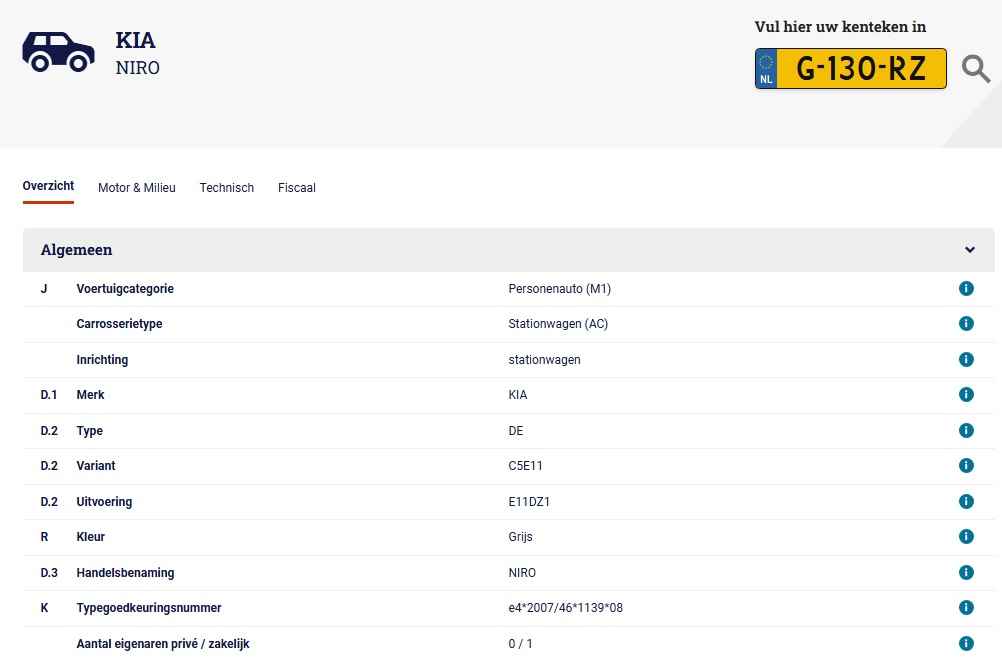Click the value 'NIRO' in Handelsbenaming row
The width and height of the screenshot is (1002, 666).
(x=522, y=573)
